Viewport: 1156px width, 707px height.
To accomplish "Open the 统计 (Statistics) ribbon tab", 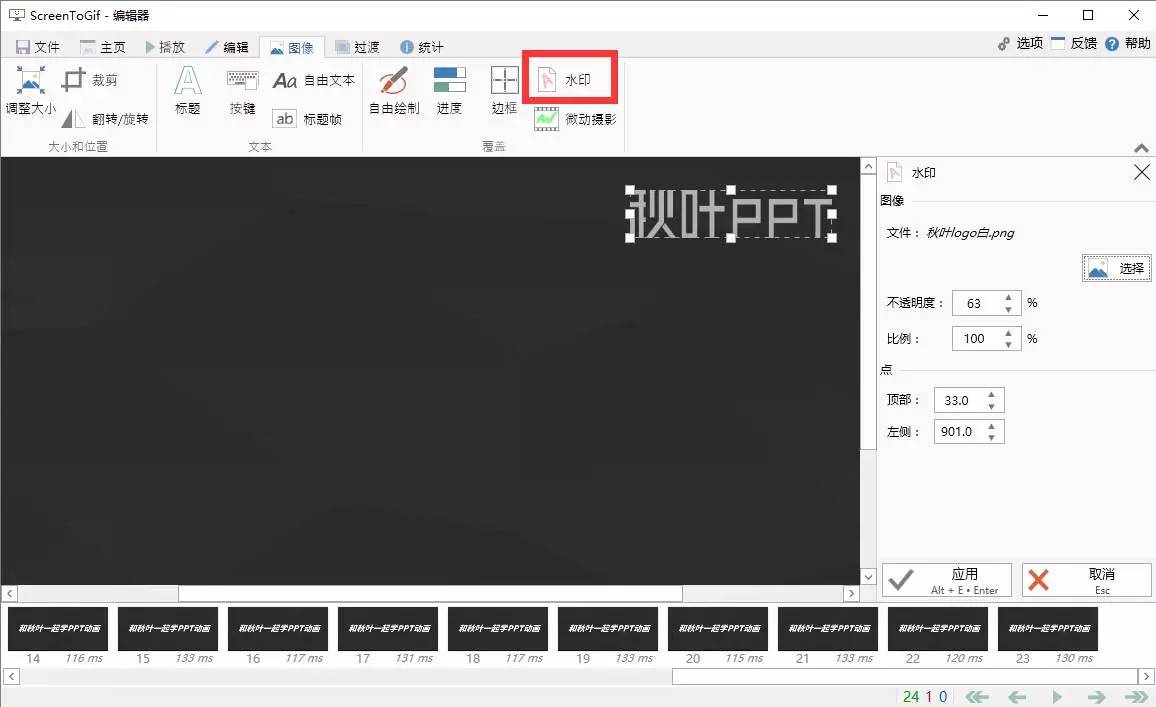I will pos(421,46).
